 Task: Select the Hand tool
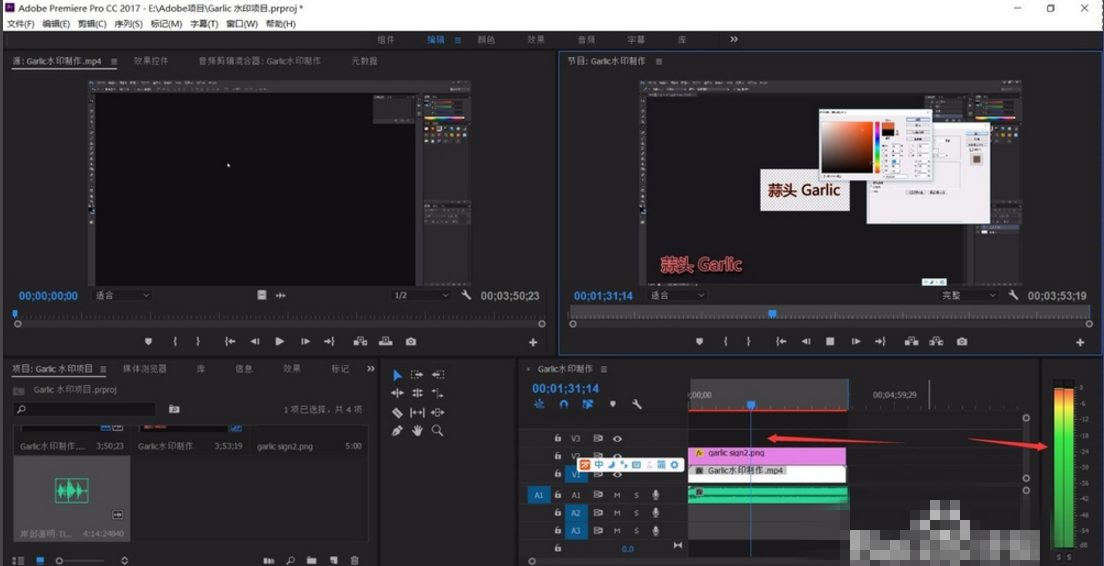tap(417, 431)
